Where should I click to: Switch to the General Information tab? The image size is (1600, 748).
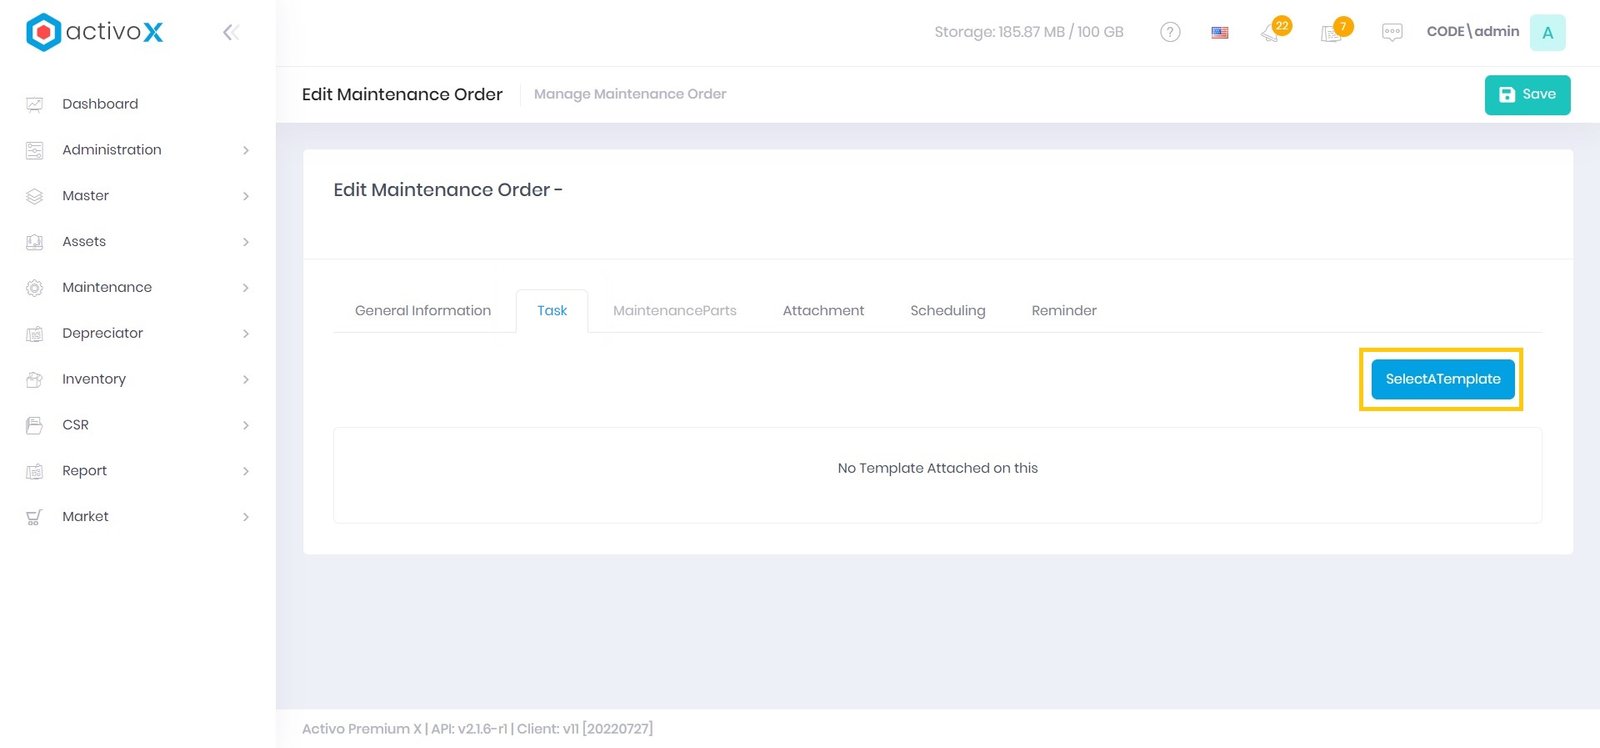click(x=423, y=311)
